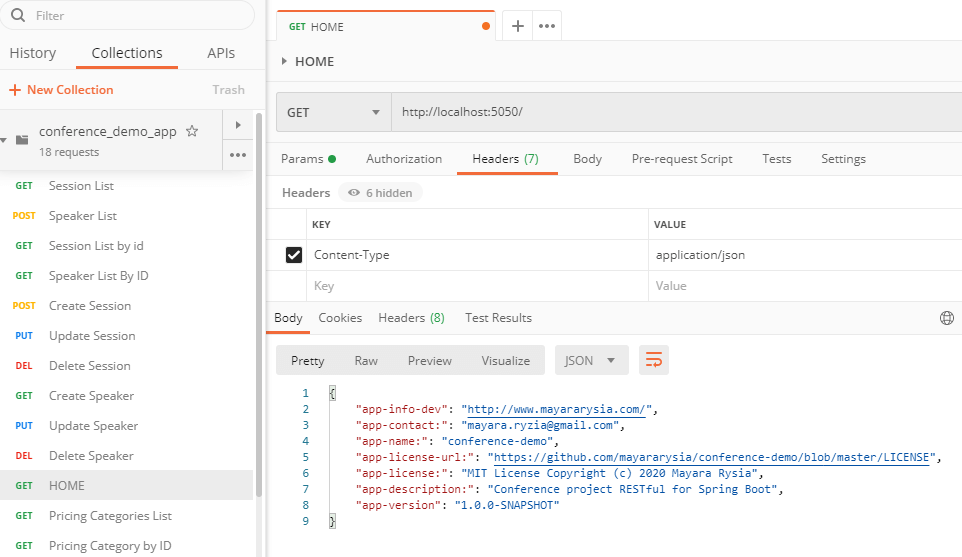
Task: Switch to the Collections tab
Action: coord(127,53)
